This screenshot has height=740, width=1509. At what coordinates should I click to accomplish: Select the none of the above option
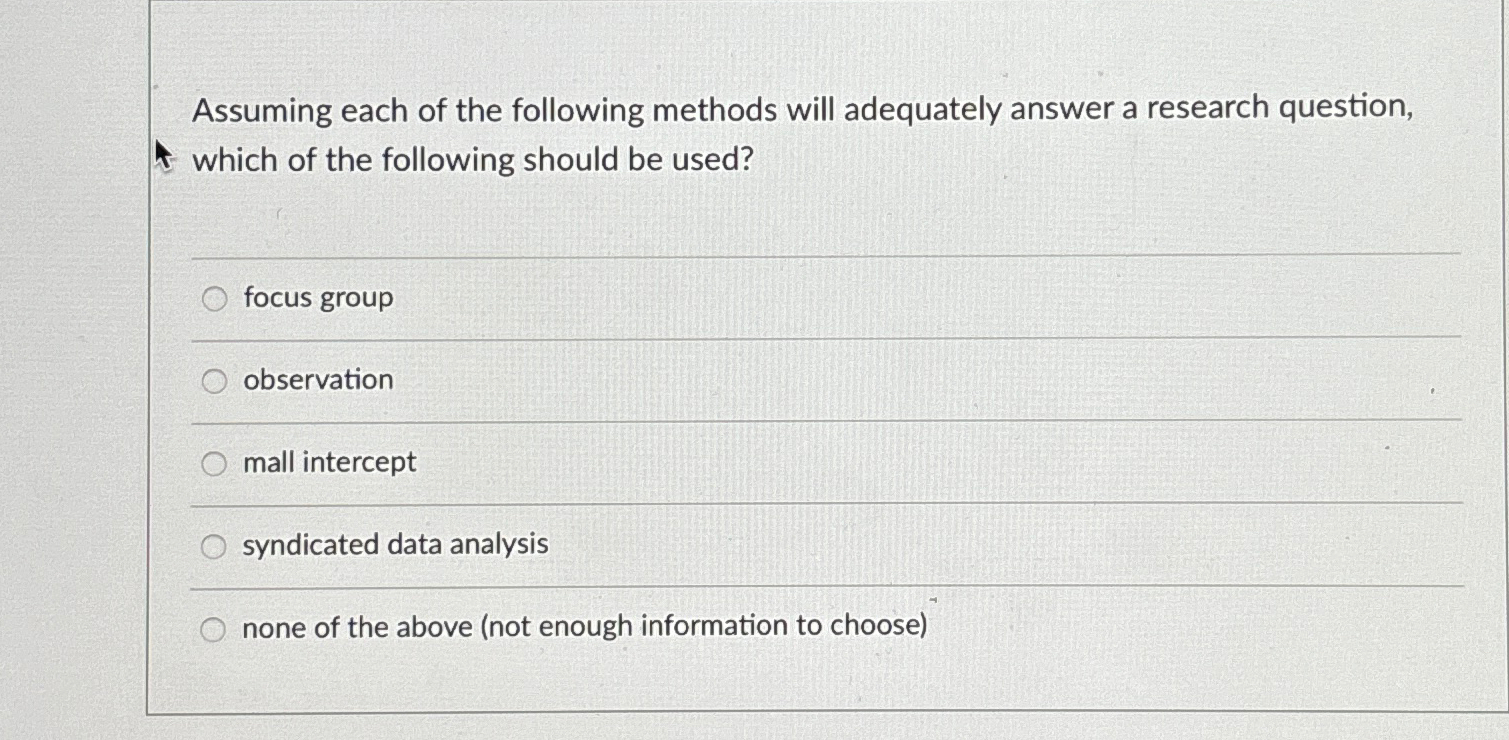(x=214, y=627)
